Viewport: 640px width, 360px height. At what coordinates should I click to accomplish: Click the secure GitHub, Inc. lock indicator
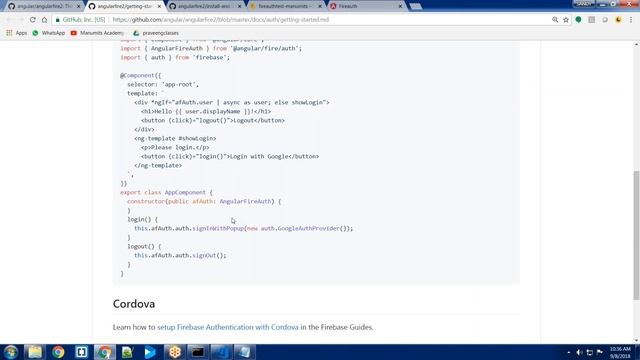80,20
